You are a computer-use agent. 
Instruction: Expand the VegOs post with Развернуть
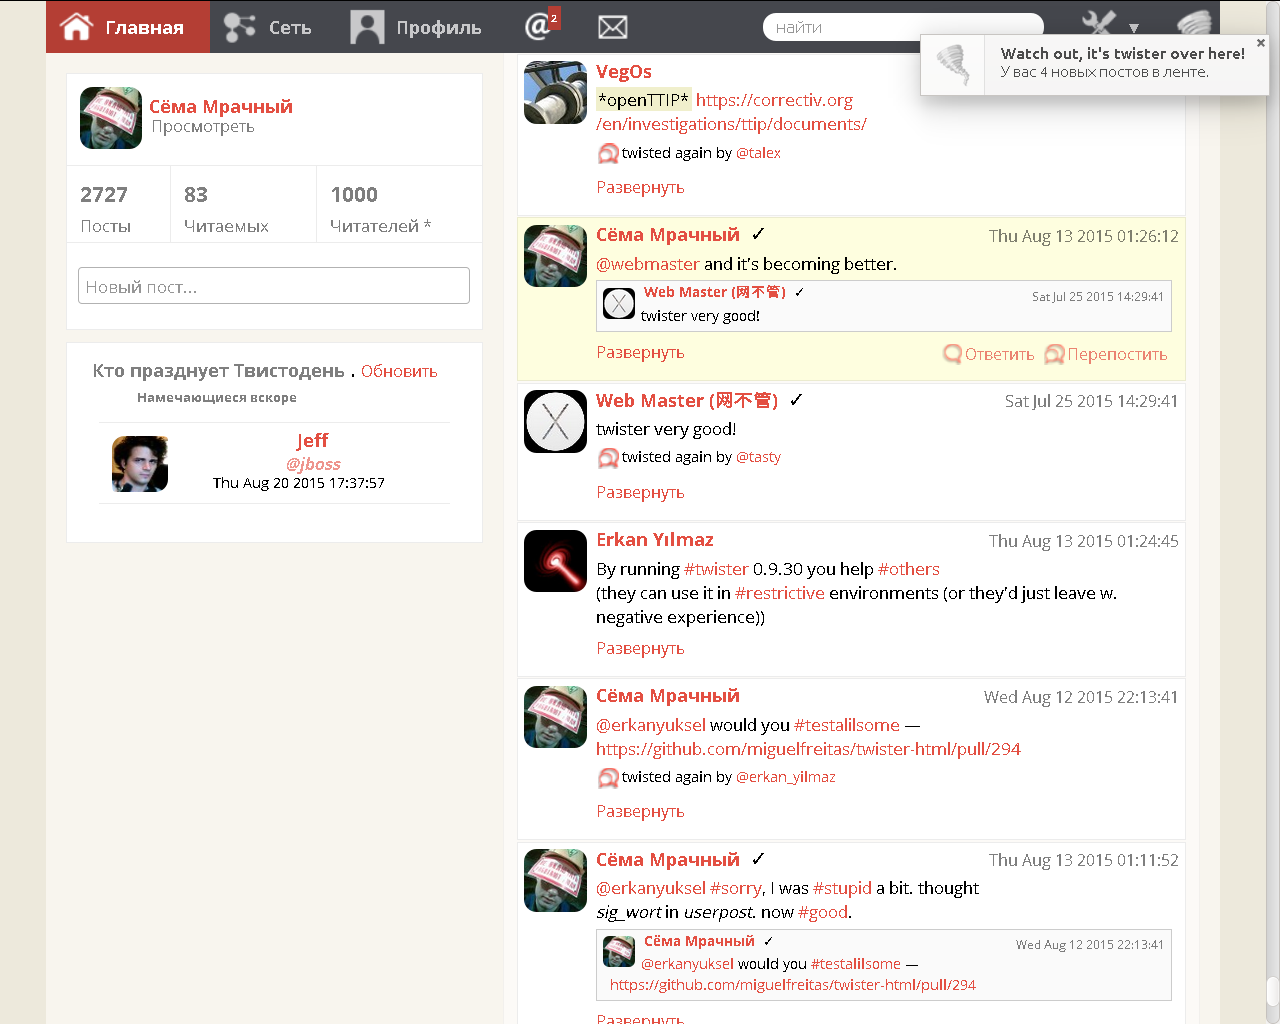[x=640, y=187]
